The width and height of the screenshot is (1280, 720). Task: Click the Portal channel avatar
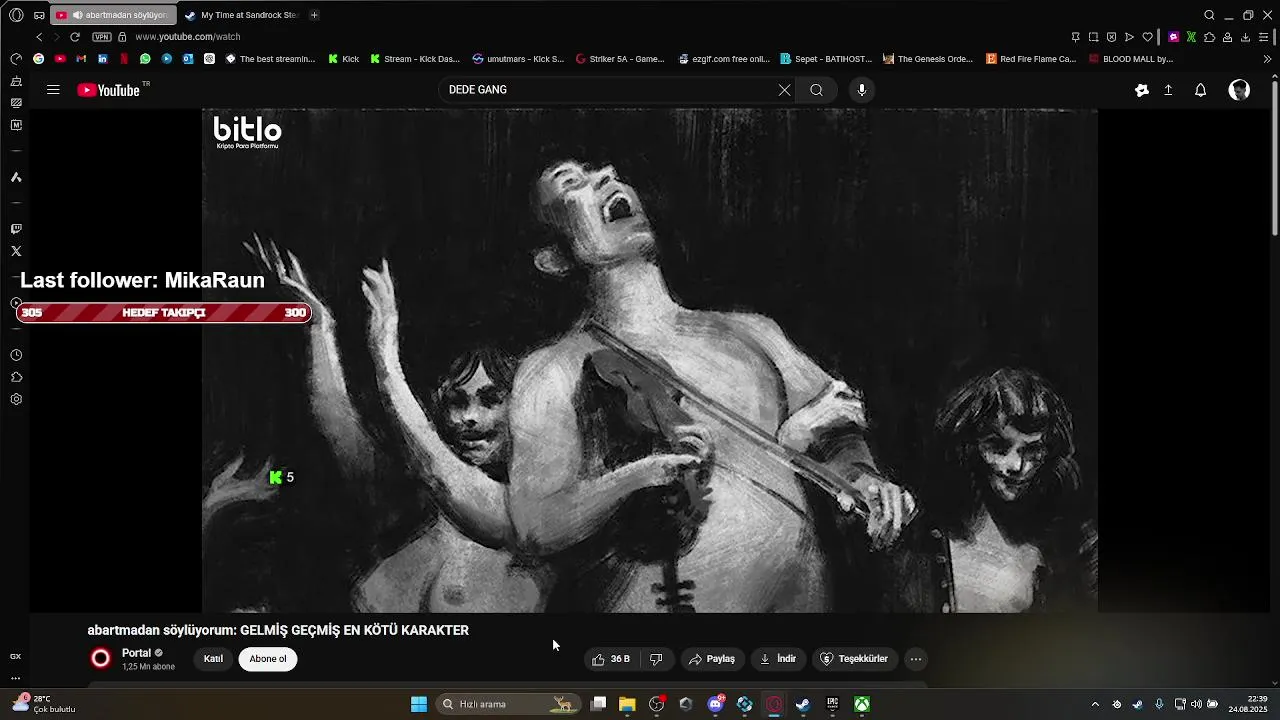pos(101,658)
